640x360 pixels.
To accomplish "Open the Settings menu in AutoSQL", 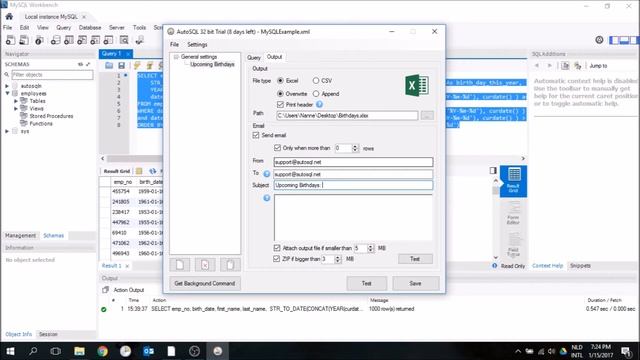I will [x=197, y=44].
